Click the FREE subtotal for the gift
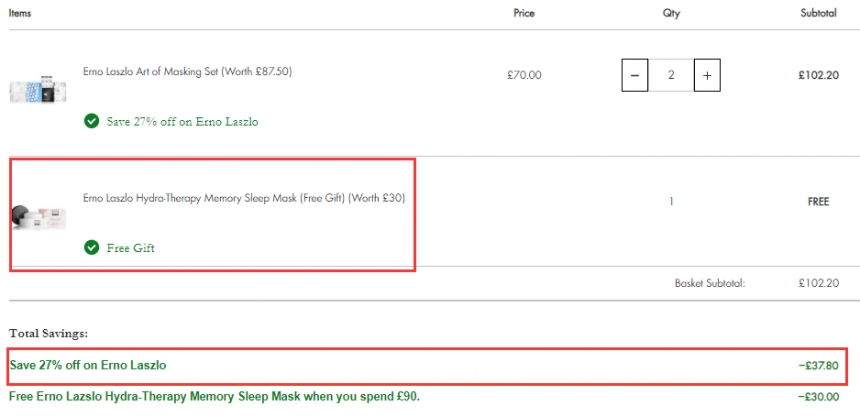Image resolution: width=860 pixels, height=417 pixels. [818, 202]
